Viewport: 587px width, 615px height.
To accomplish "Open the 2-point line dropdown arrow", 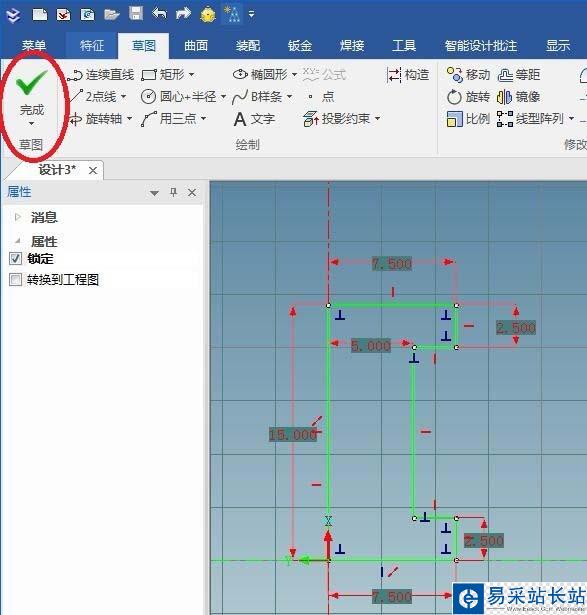I will tap(123, 96).
